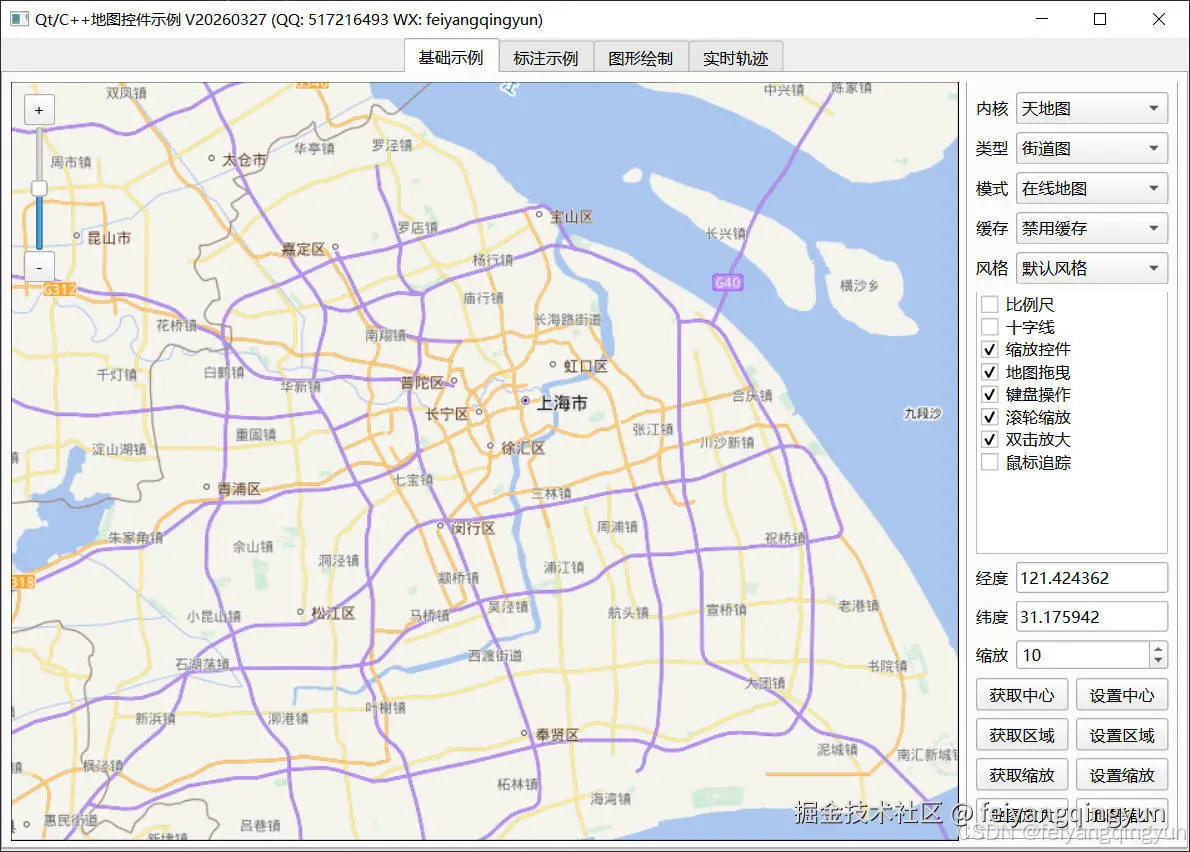The width and height of the screenshot is (1190, 852).
Task: Click the 获取缩放 button
Action: 1022,775
